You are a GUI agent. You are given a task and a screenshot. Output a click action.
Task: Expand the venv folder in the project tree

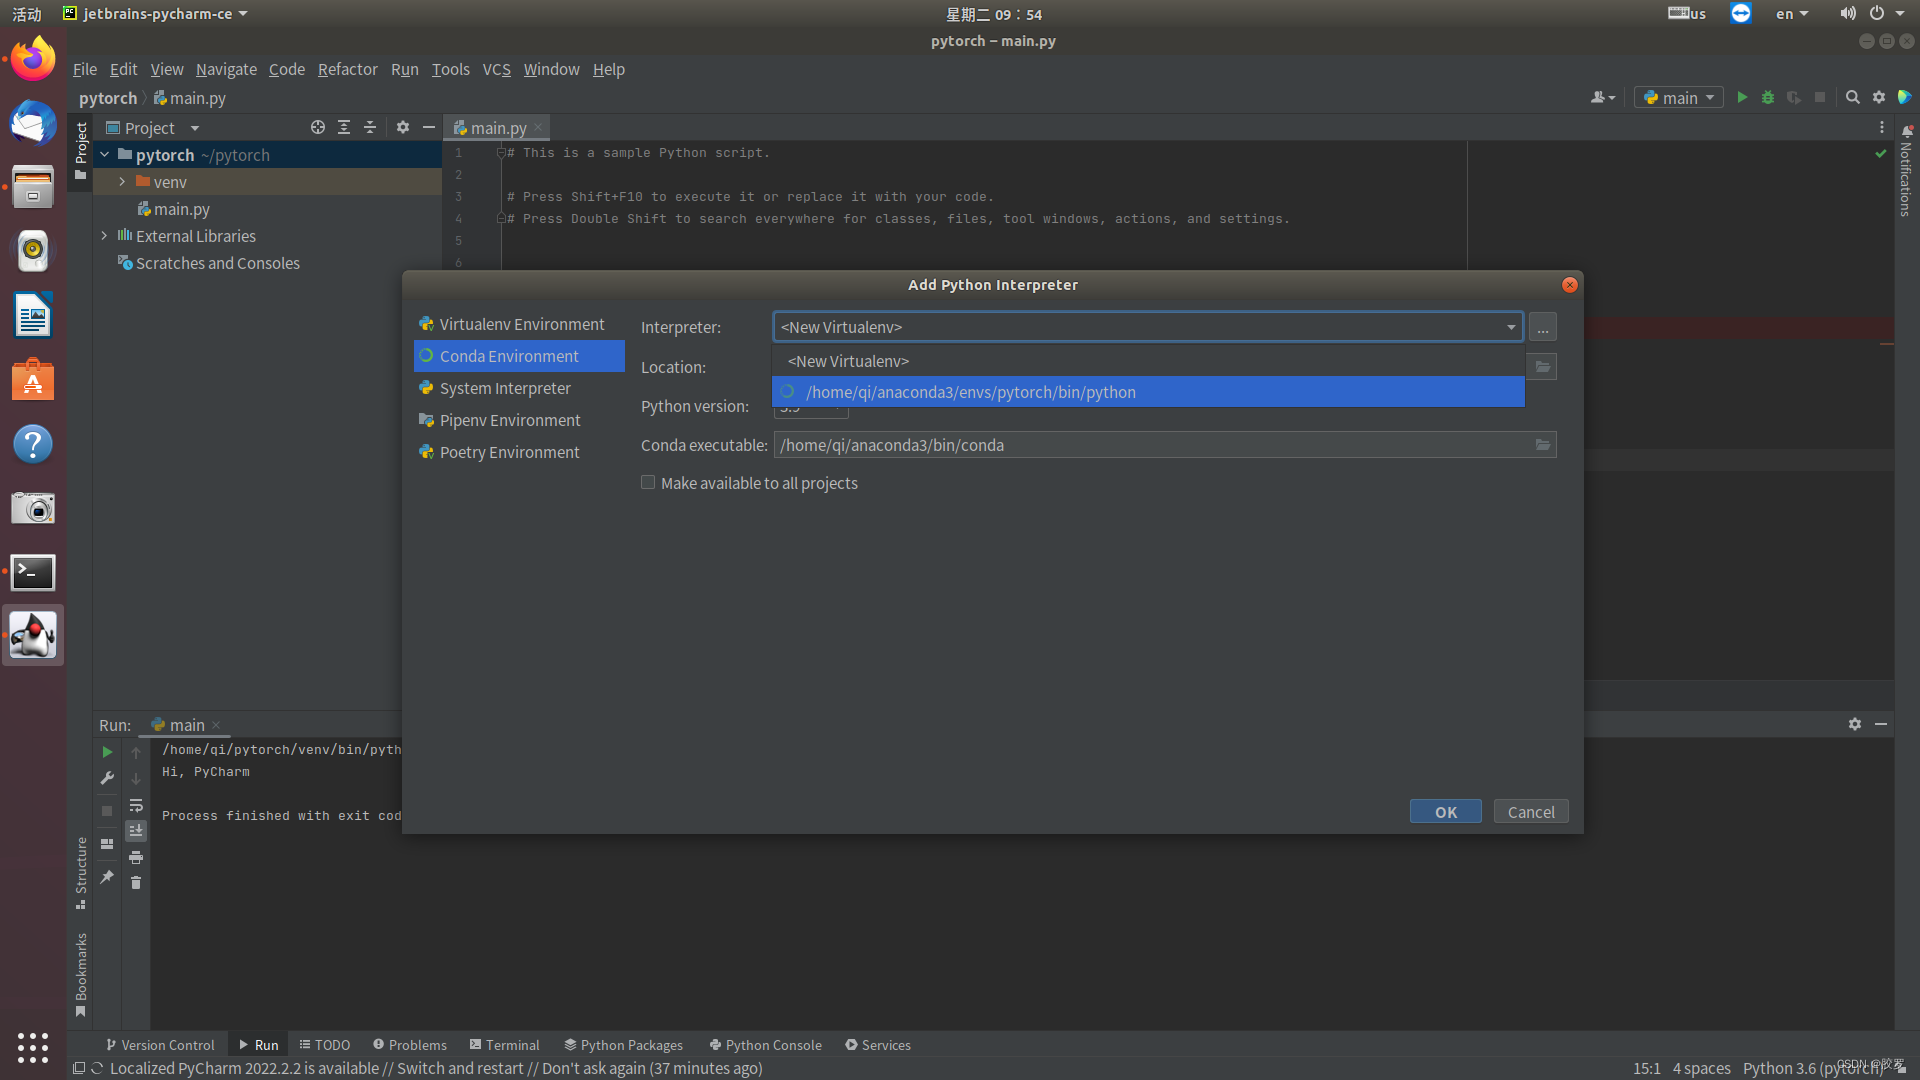122,182
